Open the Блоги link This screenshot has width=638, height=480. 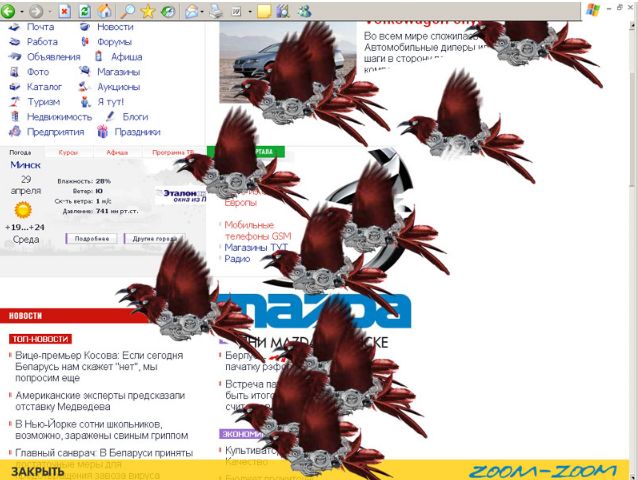point(135,117)
